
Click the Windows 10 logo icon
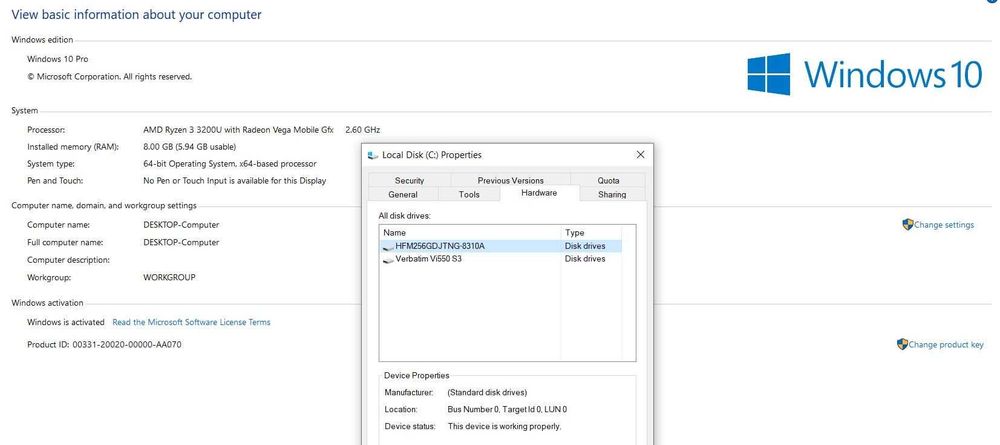768,74
